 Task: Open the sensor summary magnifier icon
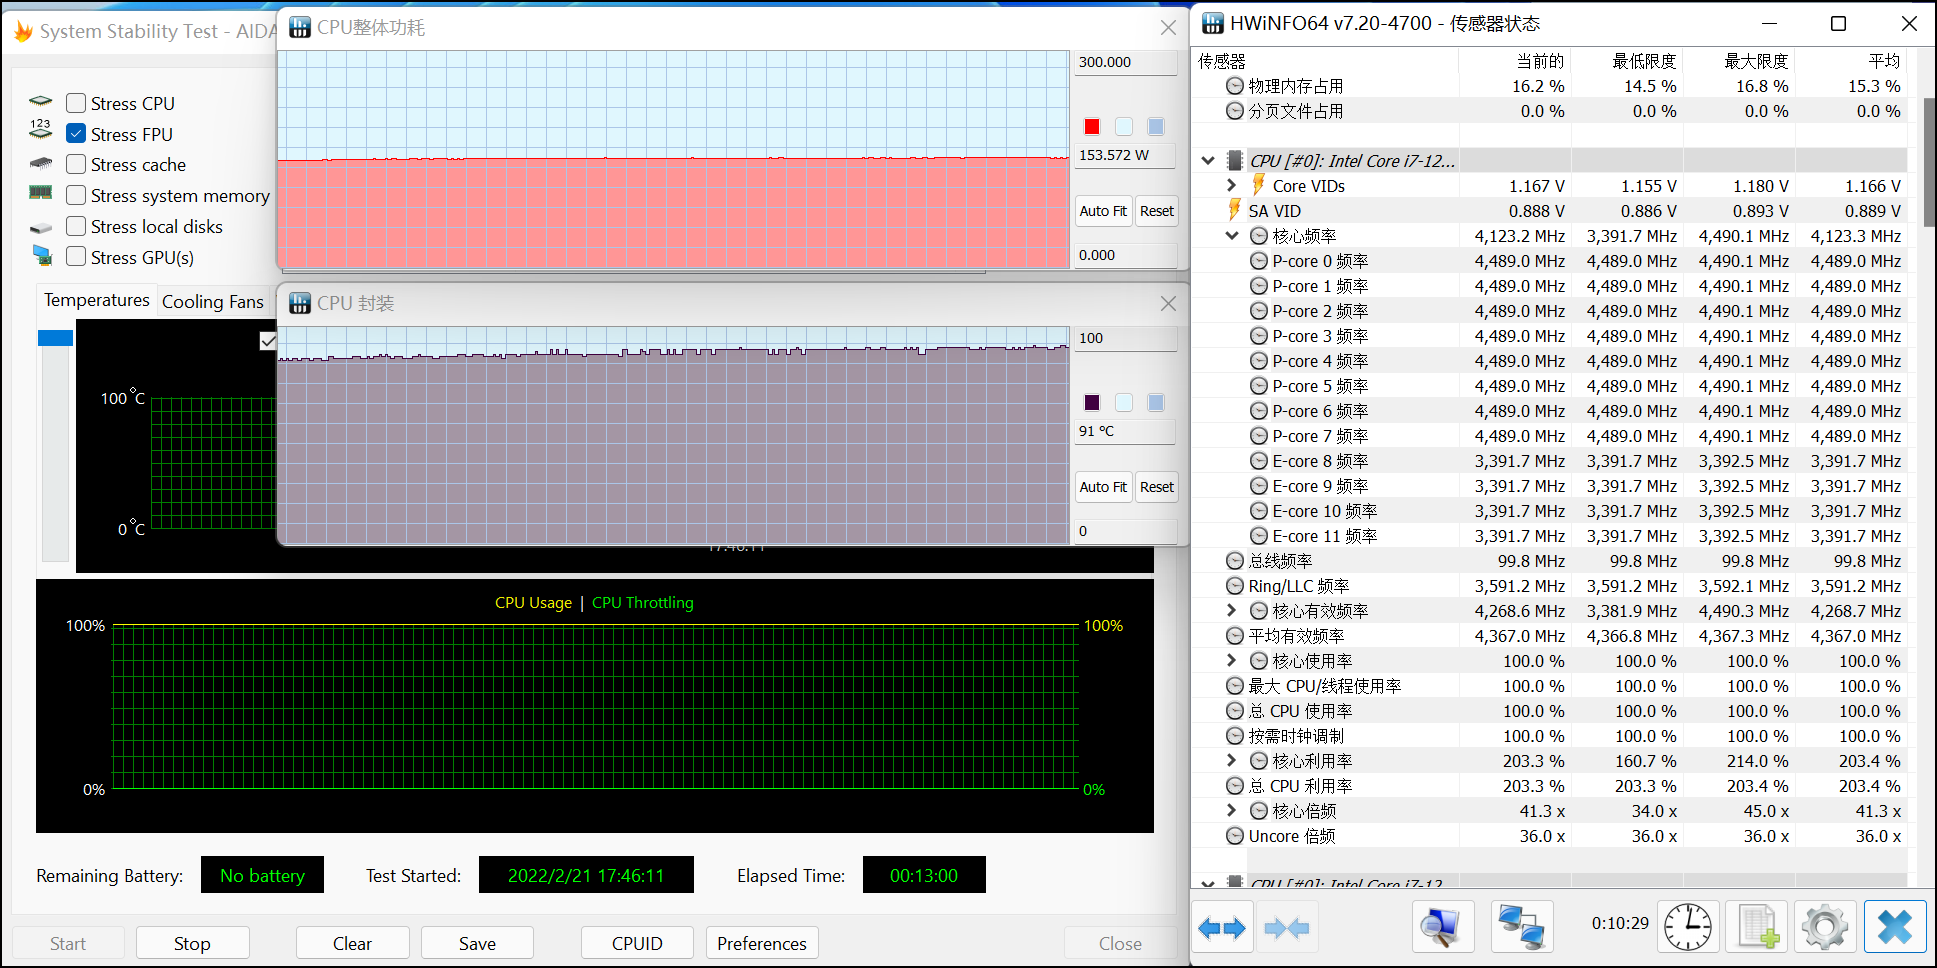click(x=1441, y=927)
